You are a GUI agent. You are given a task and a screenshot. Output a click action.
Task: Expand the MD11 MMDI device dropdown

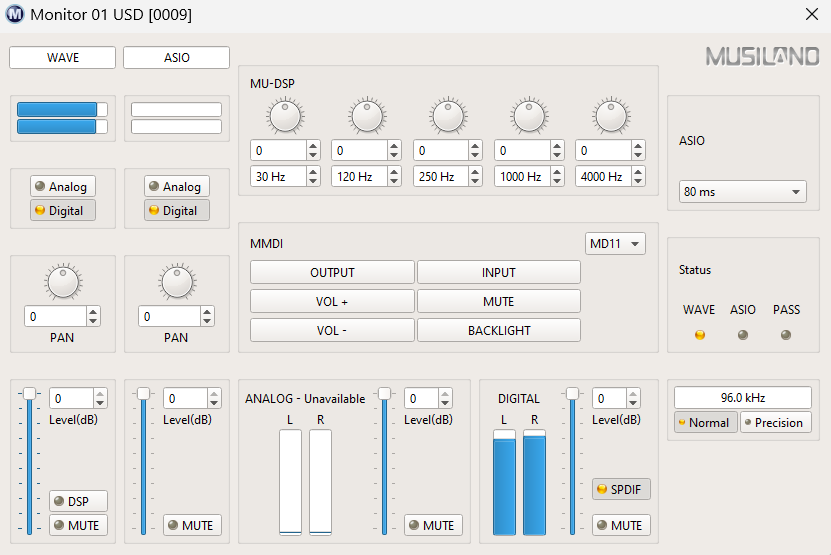coord(615,243)
